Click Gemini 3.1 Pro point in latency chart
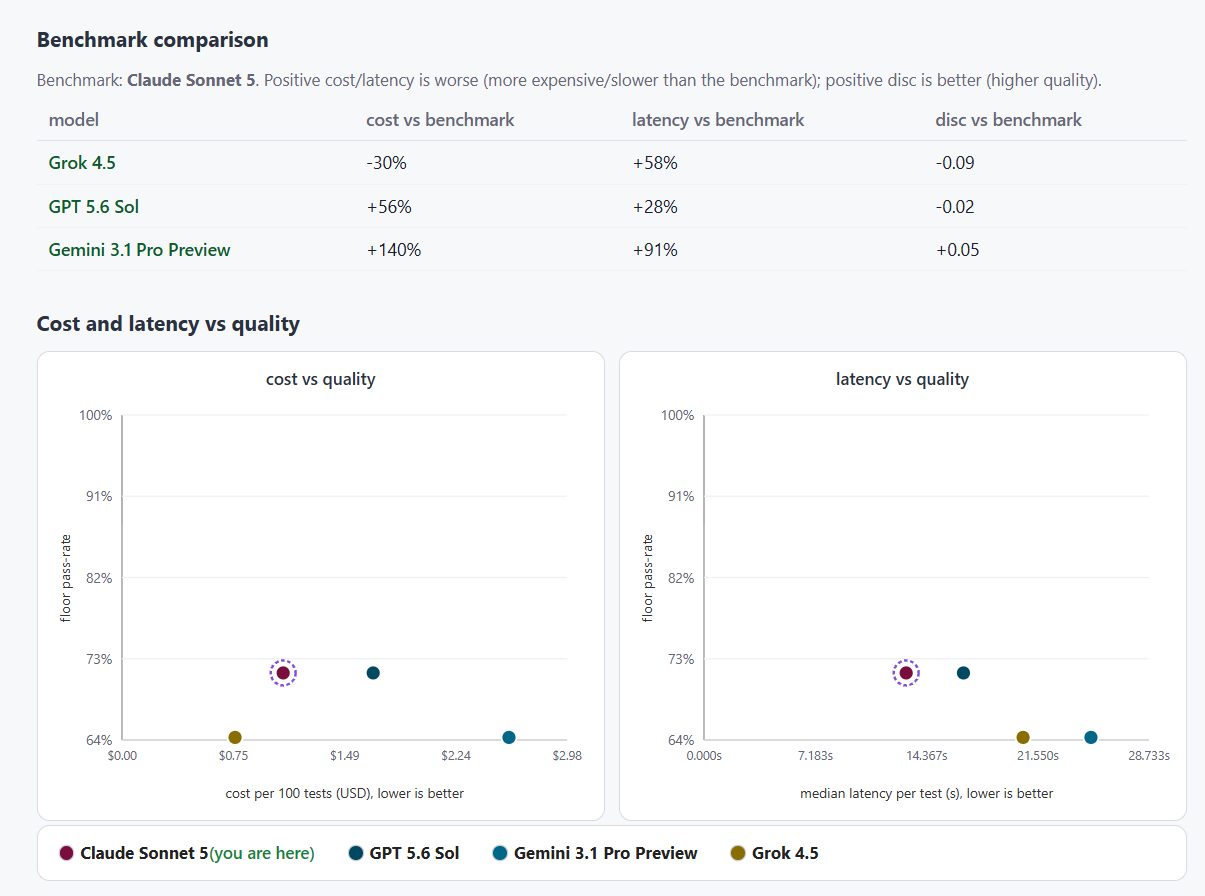1205x896 pixels. click(1091, 737)
